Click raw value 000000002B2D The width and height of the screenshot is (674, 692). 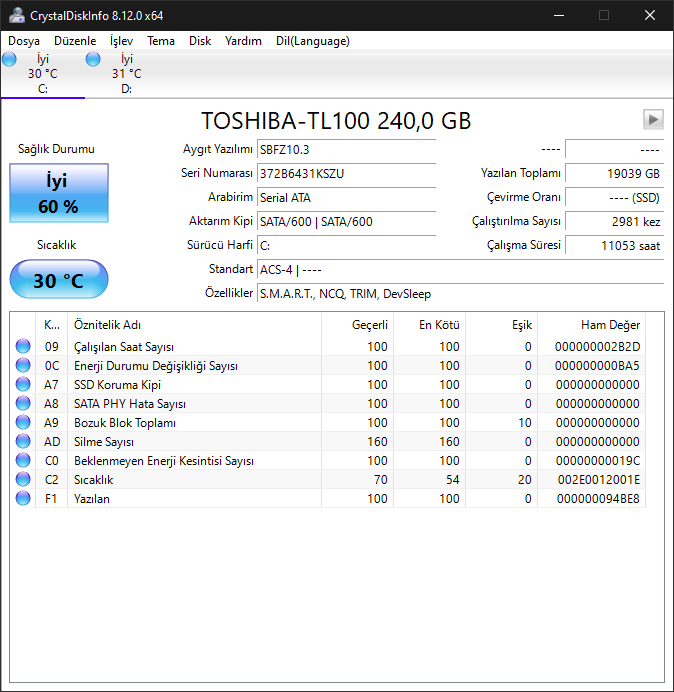[x=597, y=347]
